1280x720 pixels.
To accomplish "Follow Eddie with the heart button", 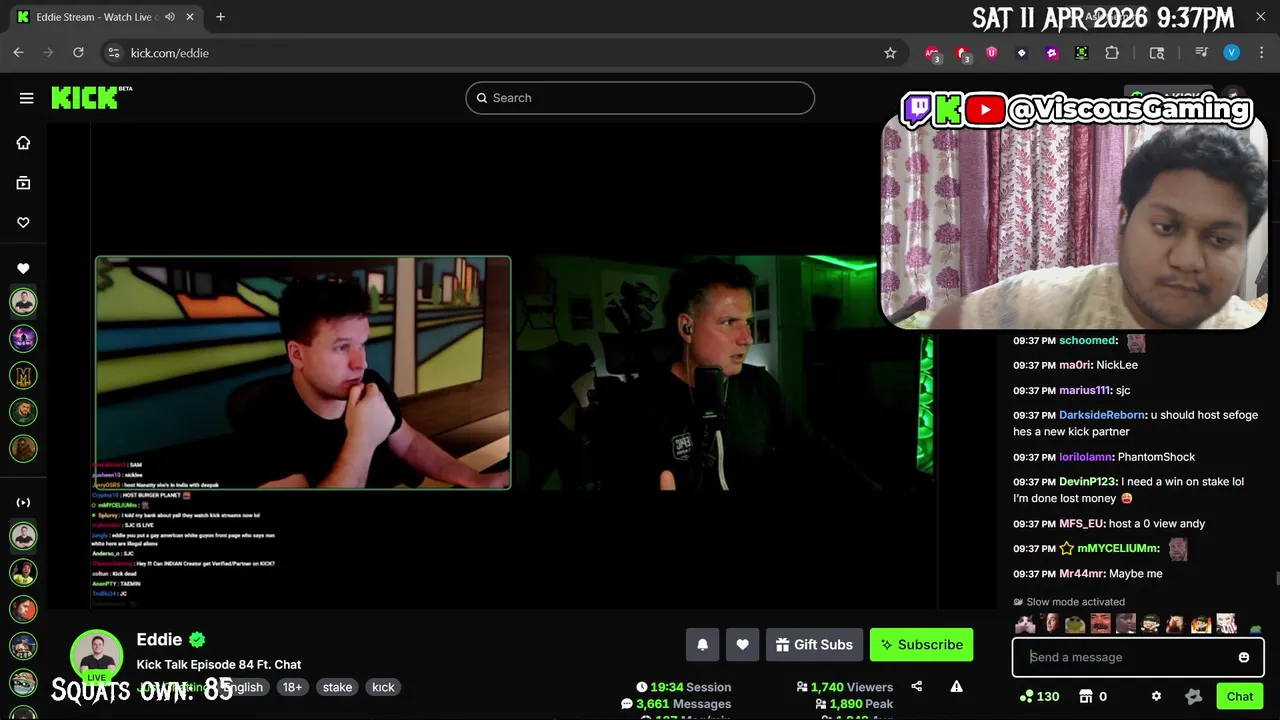I will [x=742, y=645].
